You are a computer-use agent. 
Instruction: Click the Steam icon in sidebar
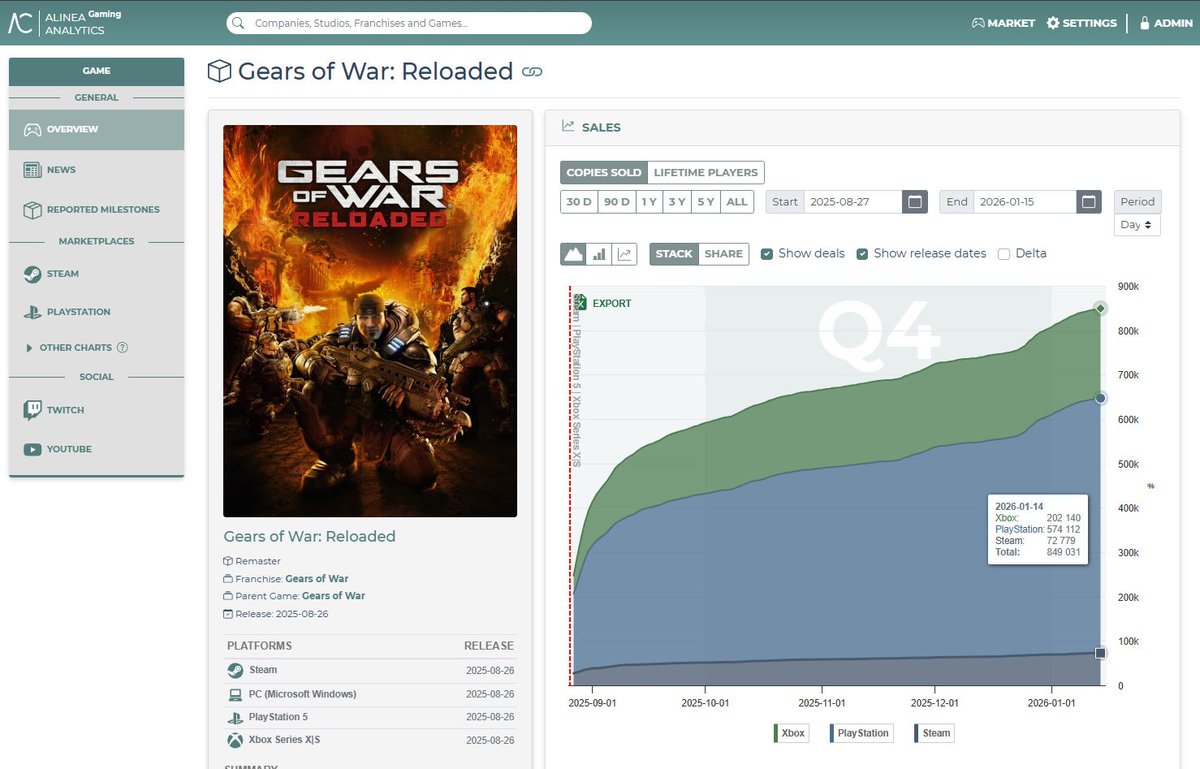point(32,274)
